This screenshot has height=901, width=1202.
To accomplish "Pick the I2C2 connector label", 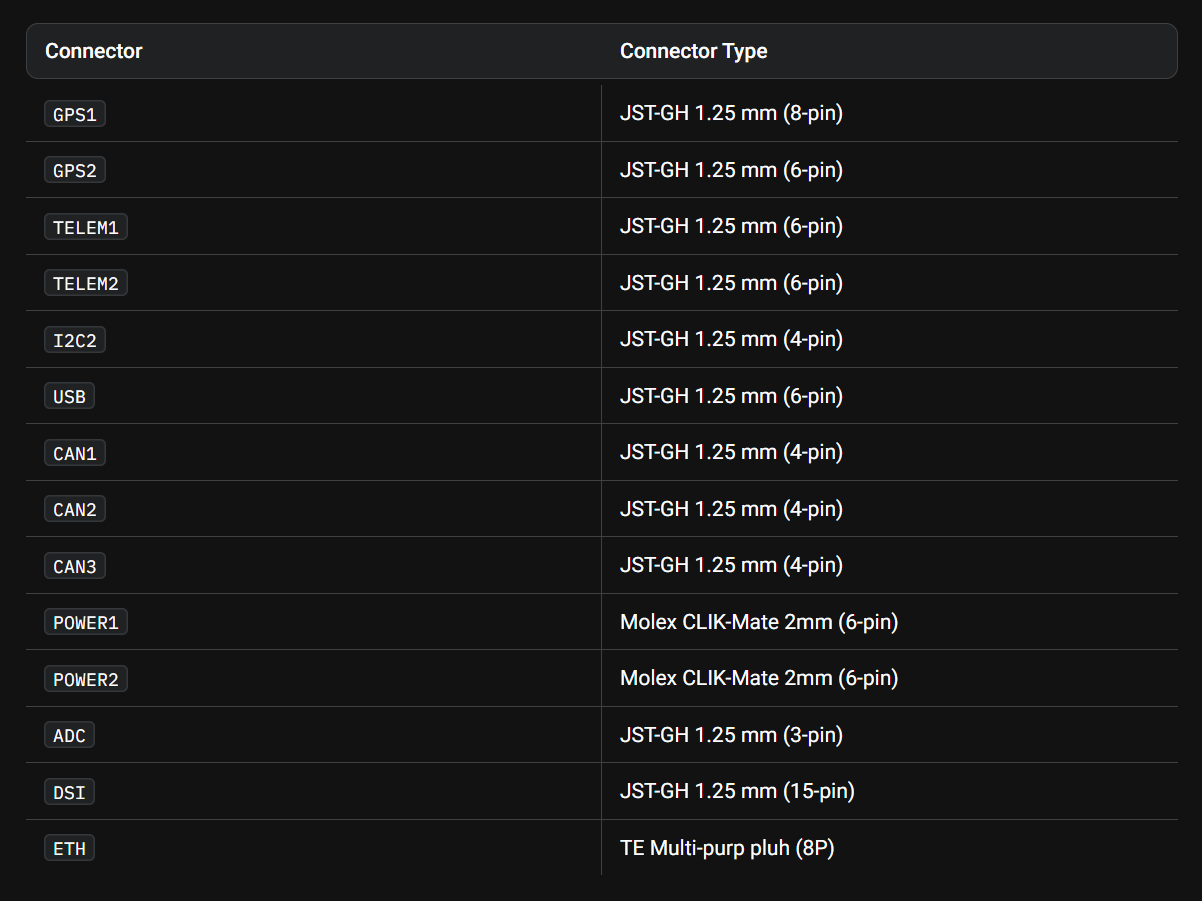I will (75, 340).
